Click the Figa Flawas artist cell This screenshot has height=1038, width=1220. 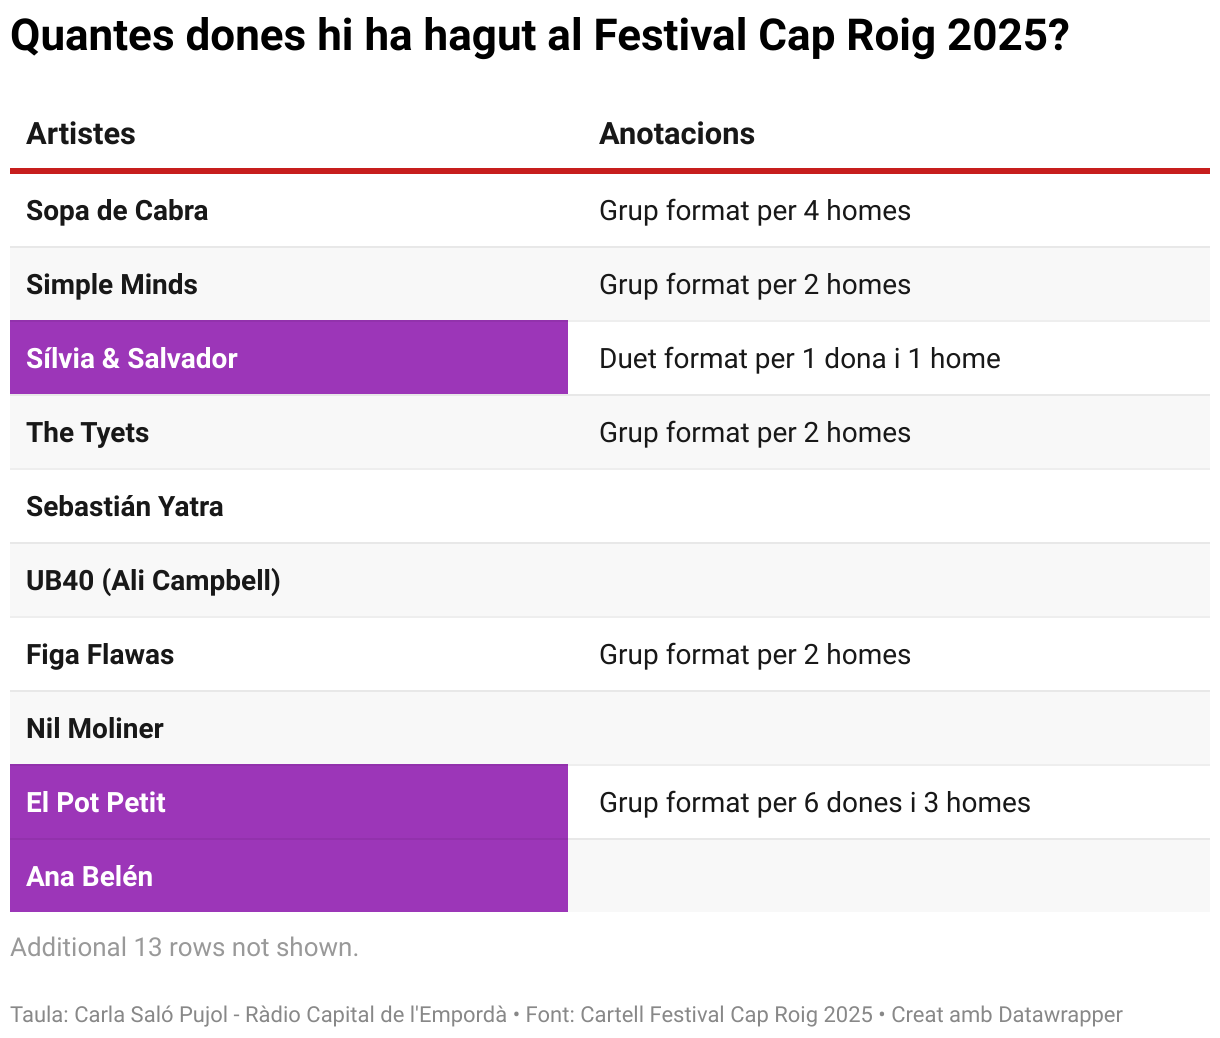coord(289,654)
